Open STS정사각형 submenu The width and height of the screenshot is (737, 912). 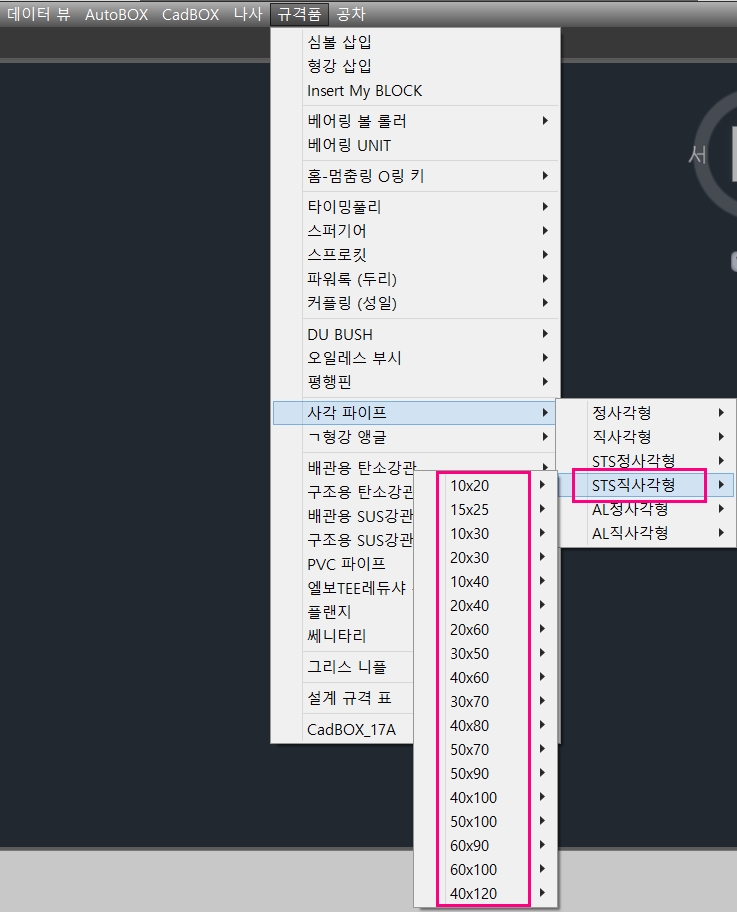pyautogui.click(x=647, y=461)
